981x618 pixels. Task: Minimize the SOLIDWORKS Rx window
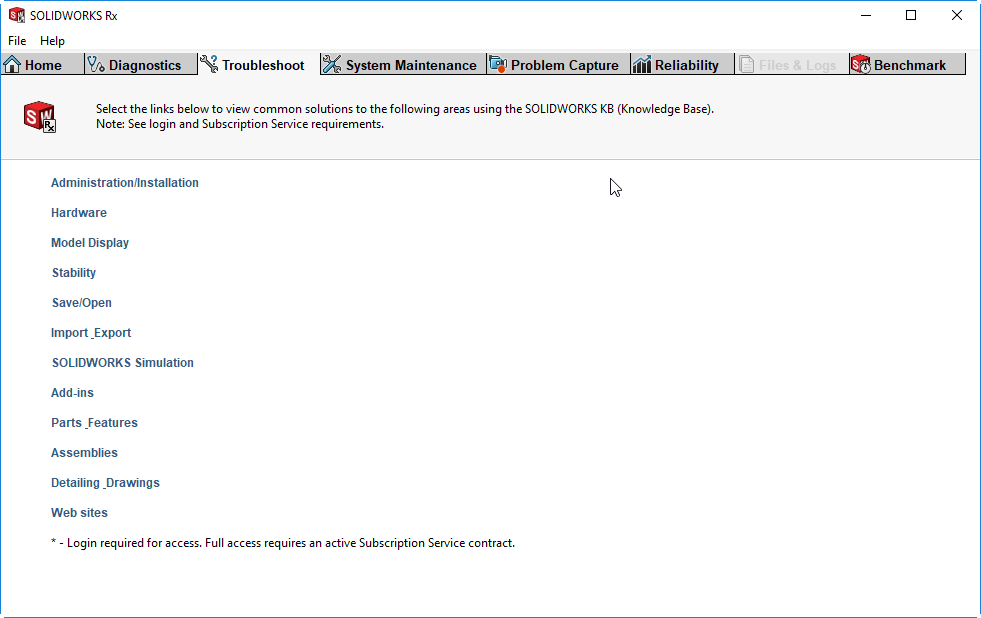pyautogui.click(x=866, y=15)
